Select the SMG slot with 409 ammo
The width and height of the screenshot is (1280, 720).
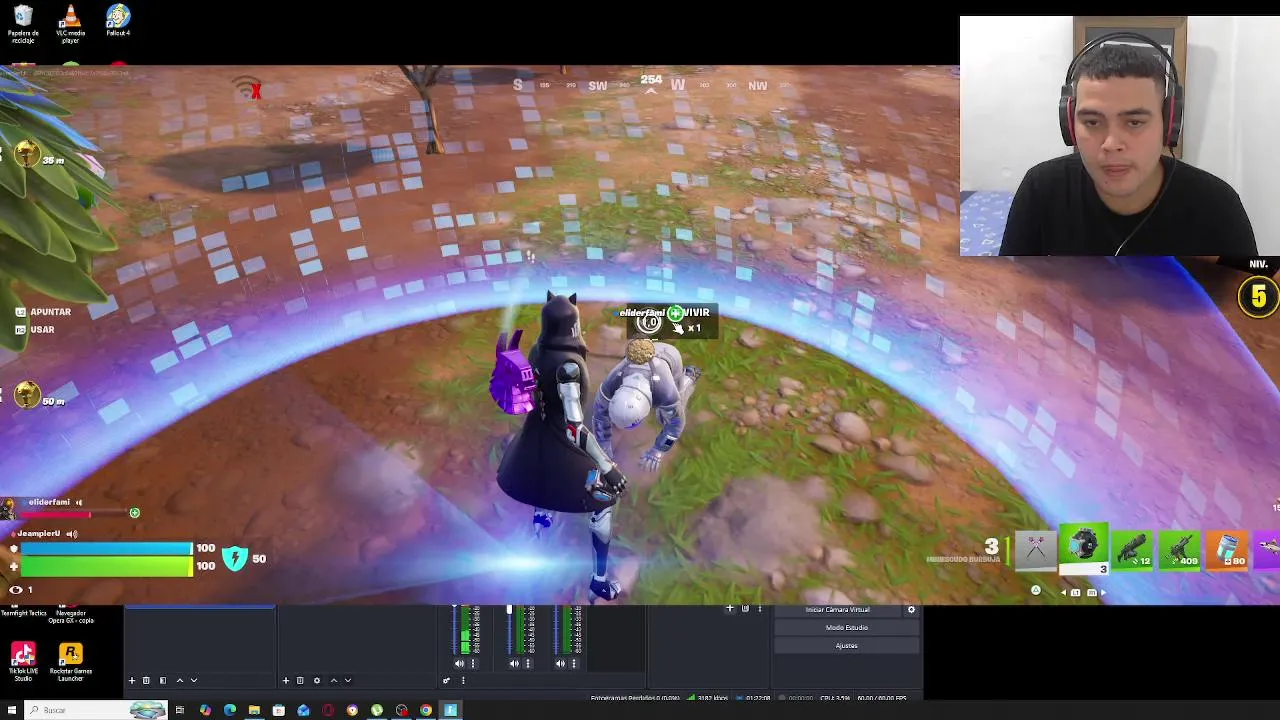(x=1180, y=551)
